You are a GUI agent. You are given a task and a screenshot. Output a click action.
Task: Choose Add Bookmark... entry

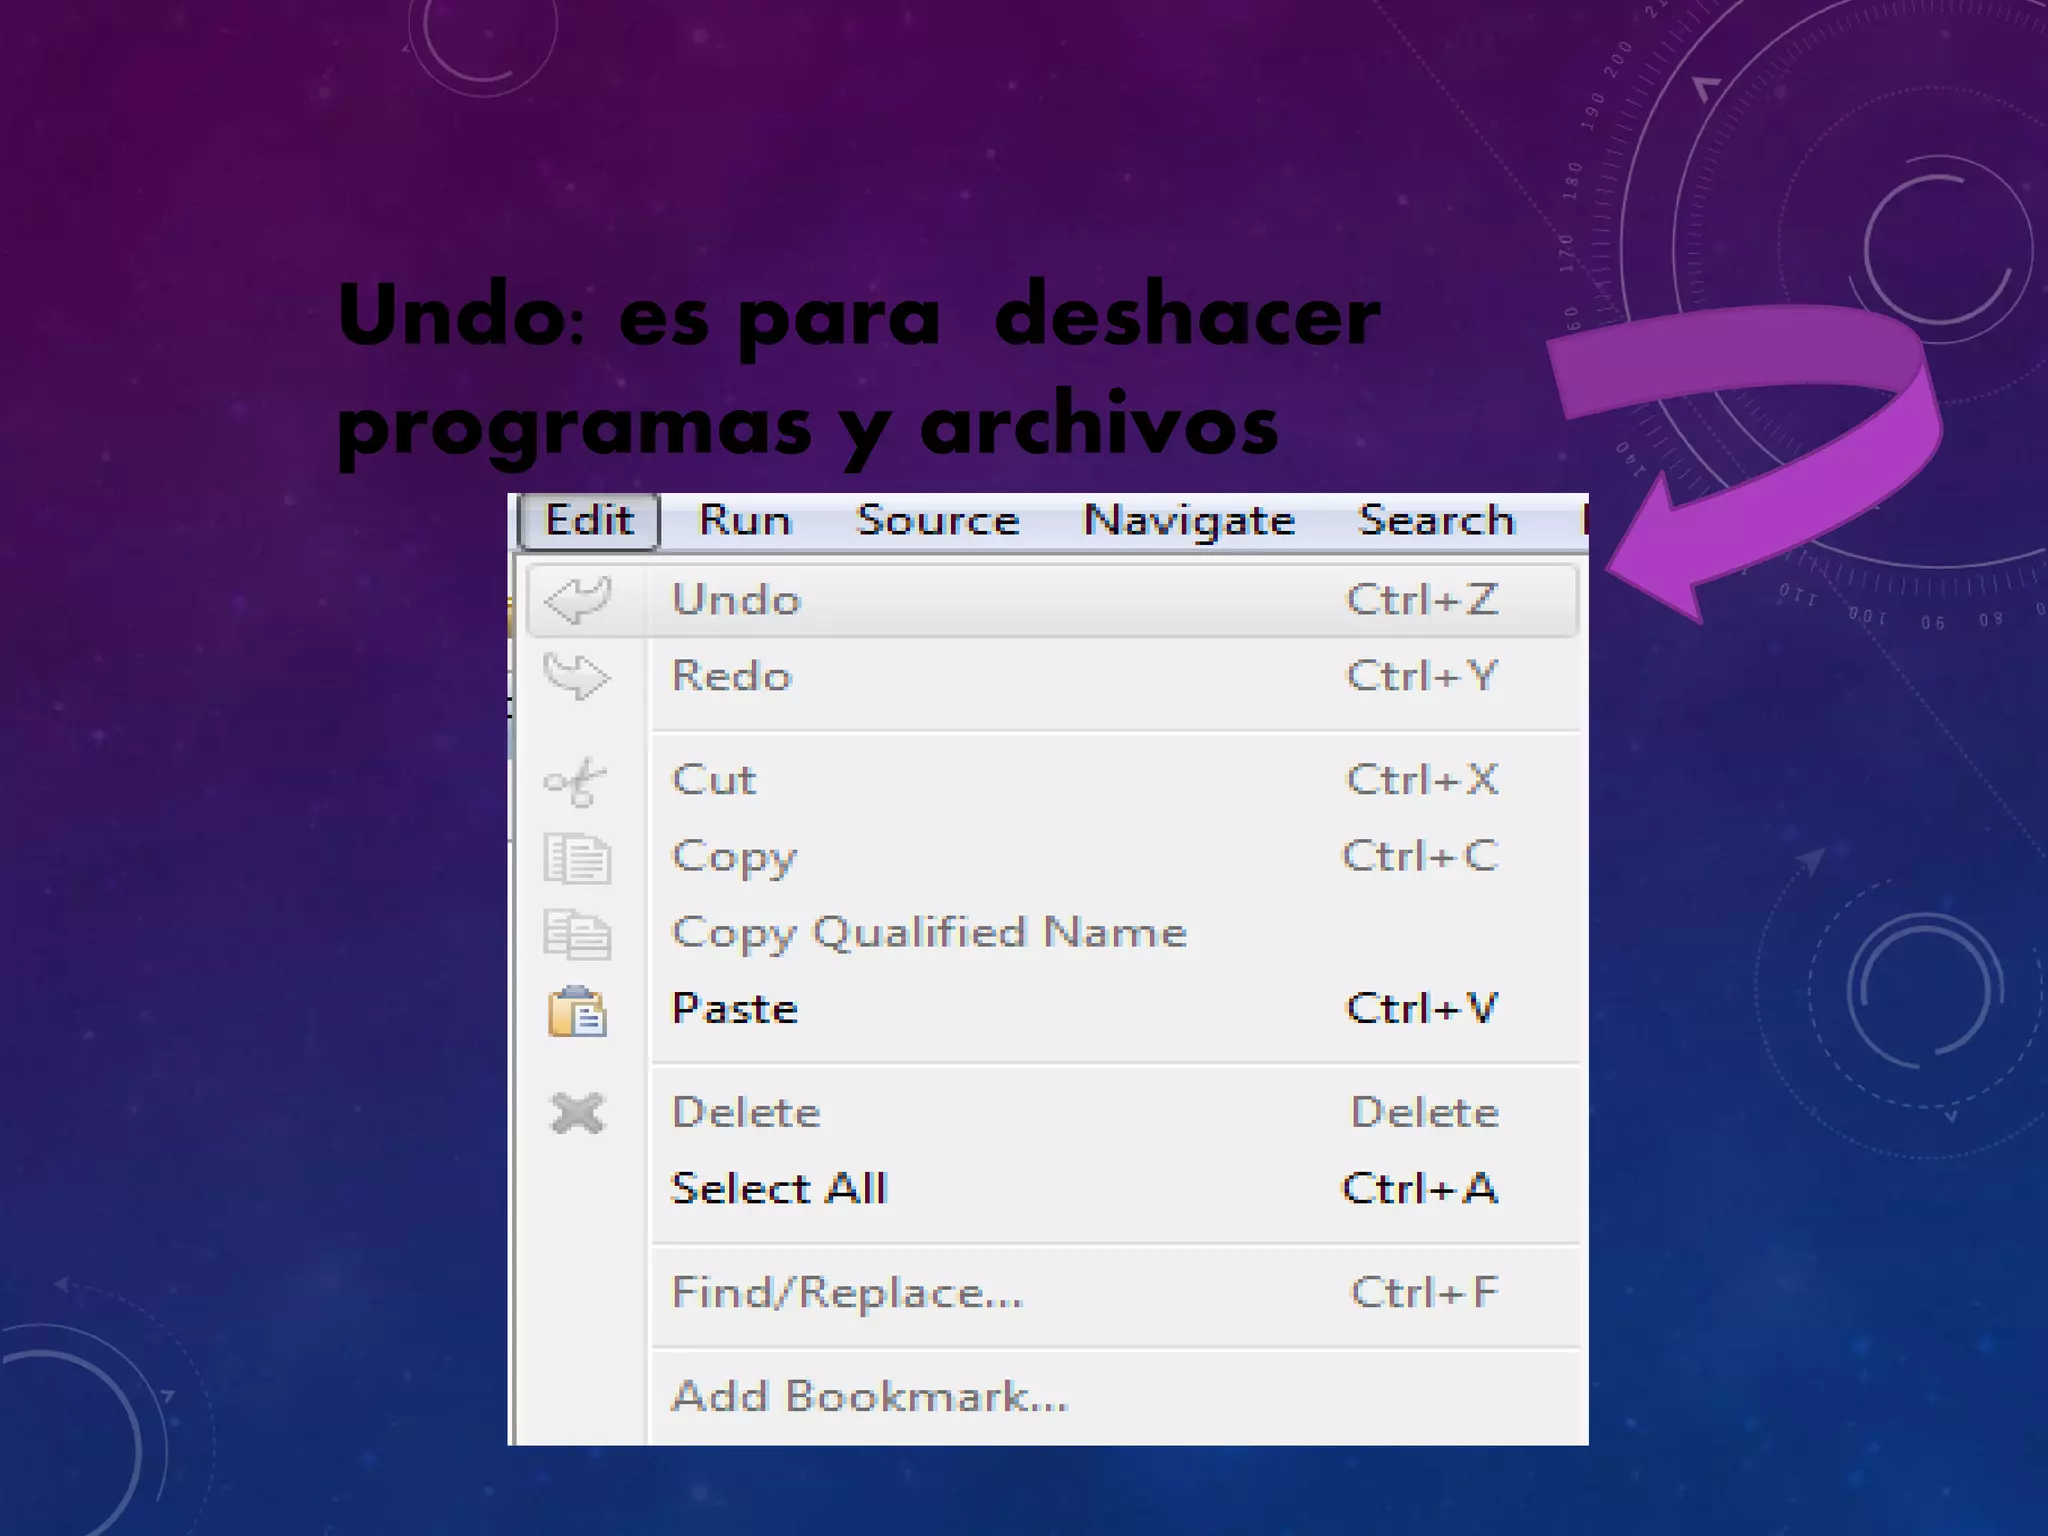1052,1397
